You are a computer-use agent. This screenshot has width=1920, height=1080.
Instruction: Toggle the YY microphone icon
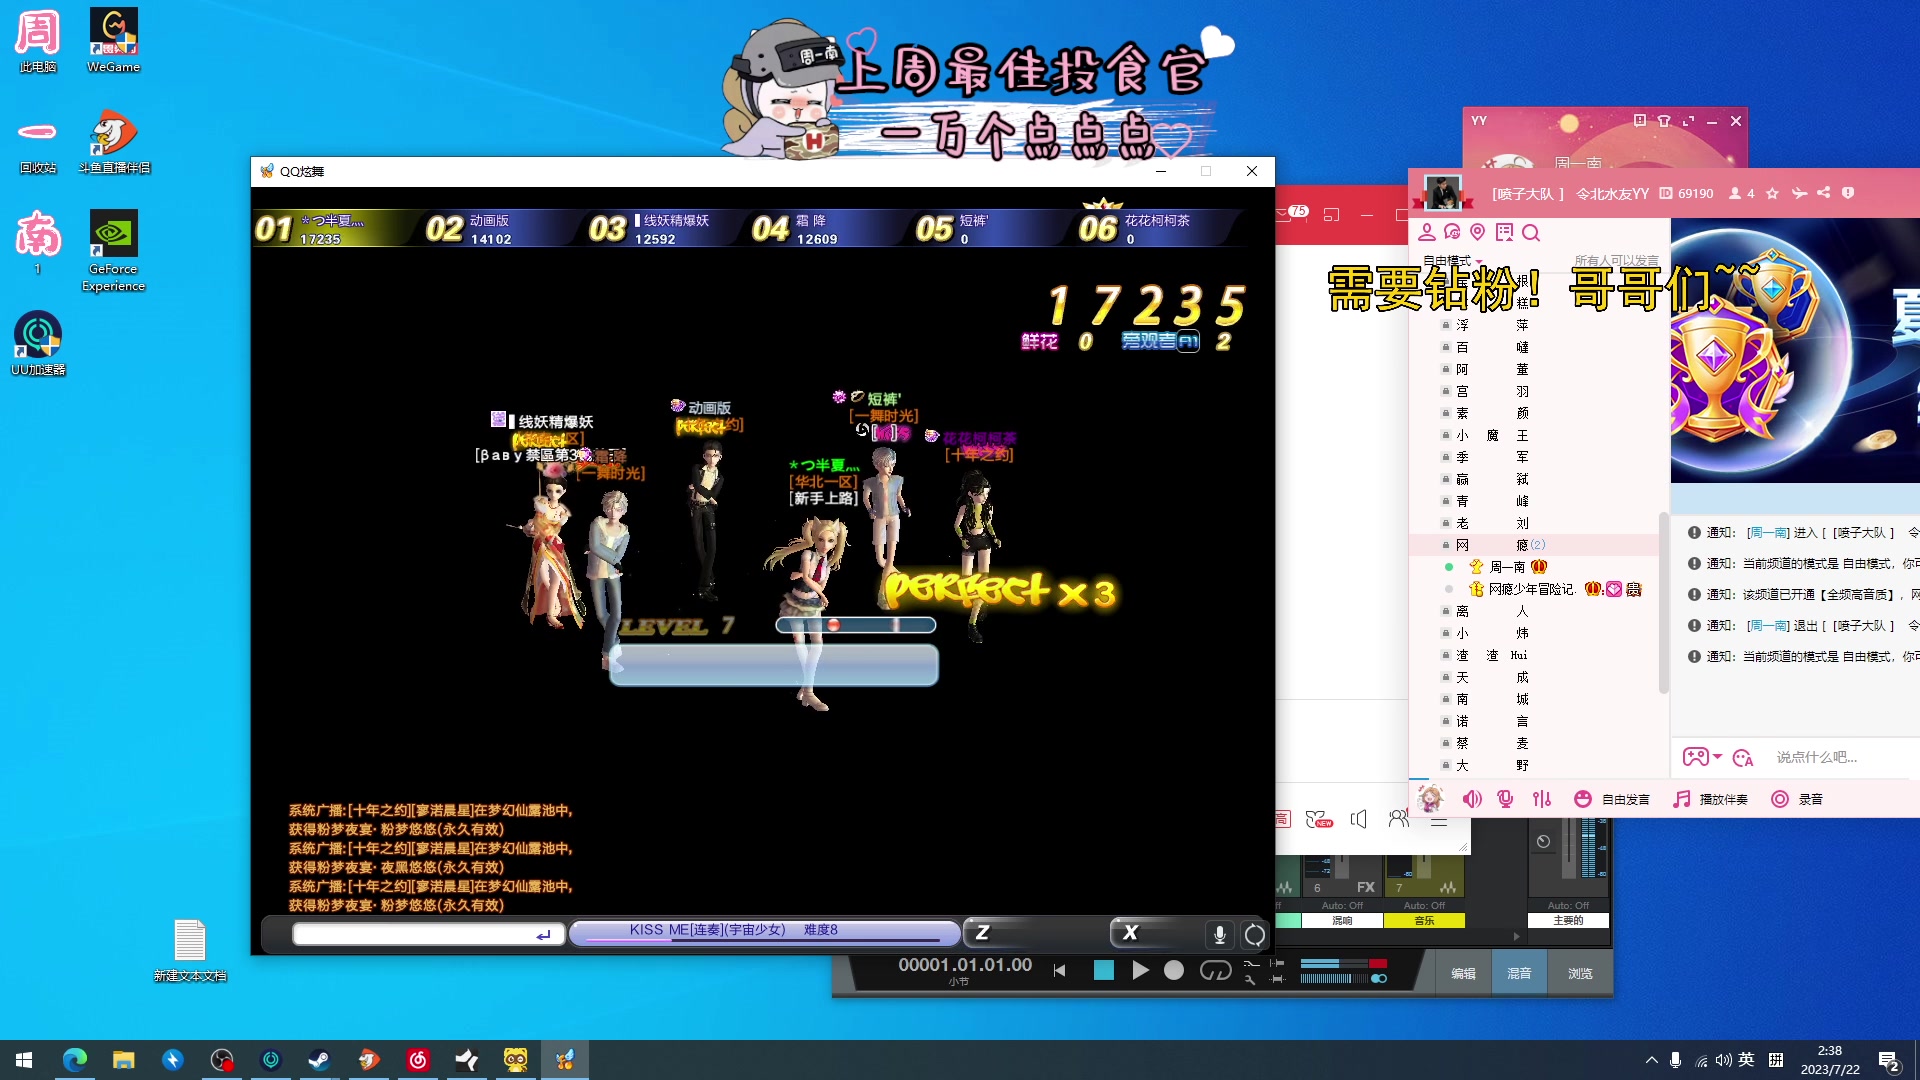click(1505, 799)
